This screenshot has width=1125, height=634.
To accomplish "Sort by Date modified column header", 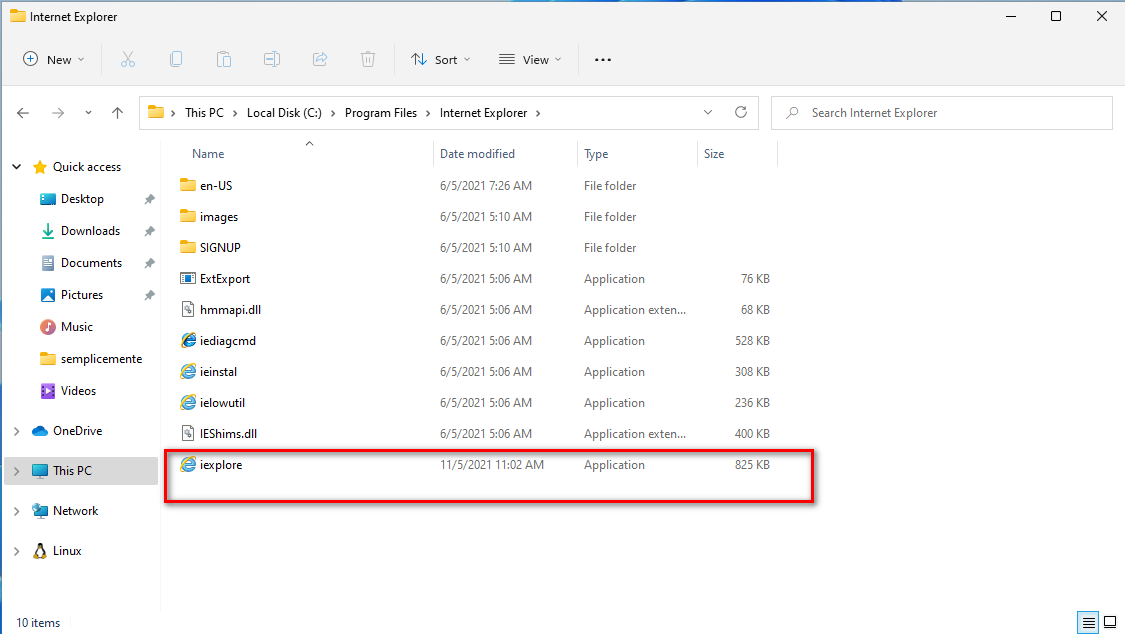I will (477, 153).
